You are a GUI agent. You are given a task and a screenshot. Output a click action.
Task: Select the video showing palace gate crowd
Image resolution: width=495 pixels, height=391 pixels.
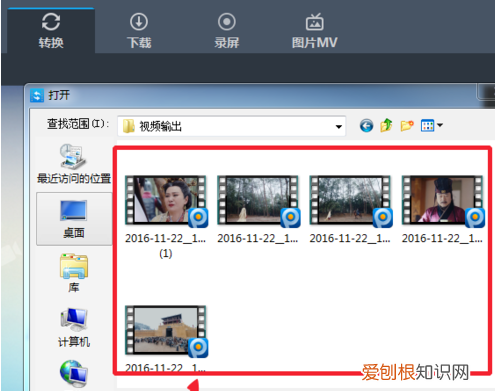(166, 331)
